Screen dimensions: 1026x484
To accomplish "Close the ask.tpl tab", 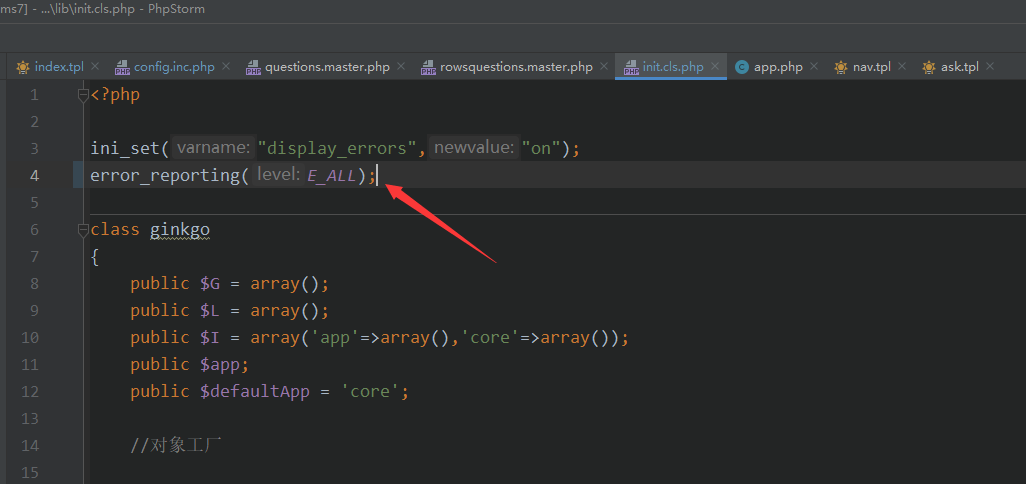I will point(990,67).
